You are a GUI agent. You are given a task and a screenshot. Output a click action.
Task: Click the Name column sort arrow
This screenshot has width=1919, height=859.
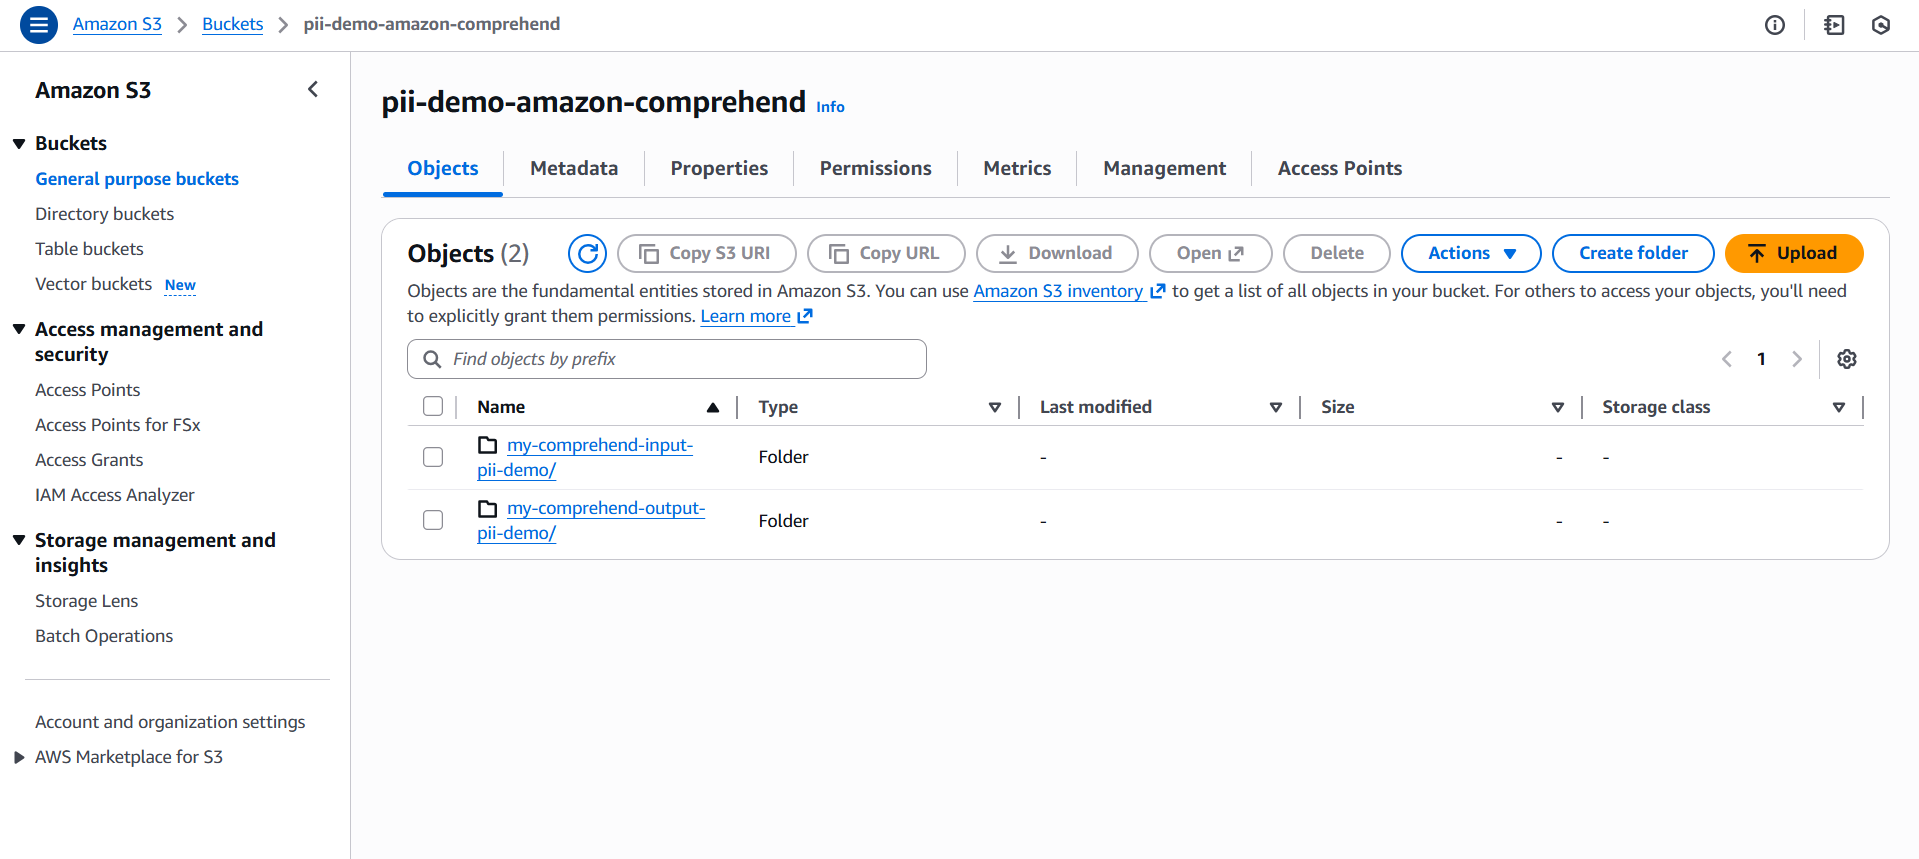click(713, 407)
